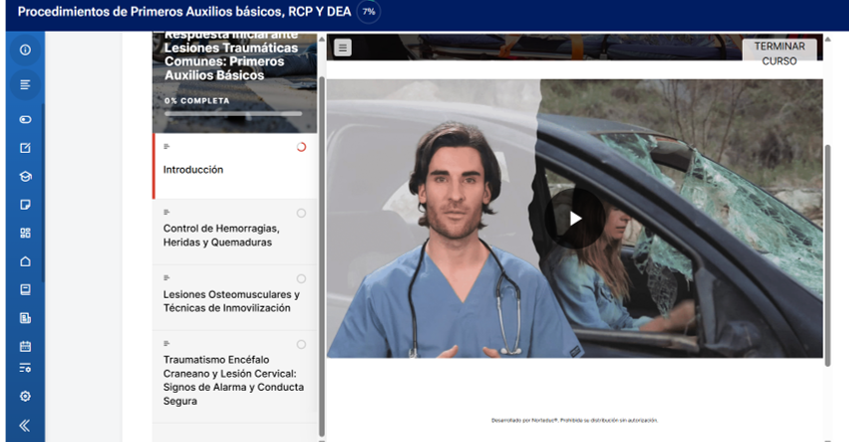This screenshot has height=442, width=849.
Task: Click the home icon in left sidebar
Action: point(25,261)
